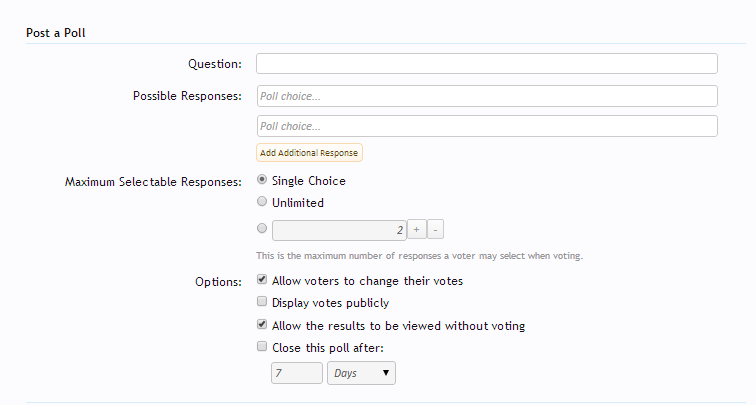
Task: Select the custom number radio button
Action: 263,229
